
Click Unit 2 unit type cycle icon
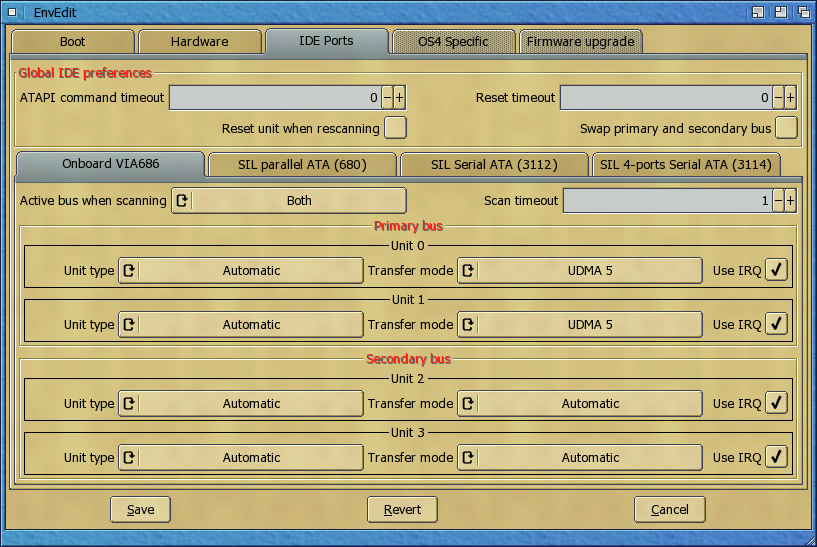pyautogui.click(x=129, y=404)
